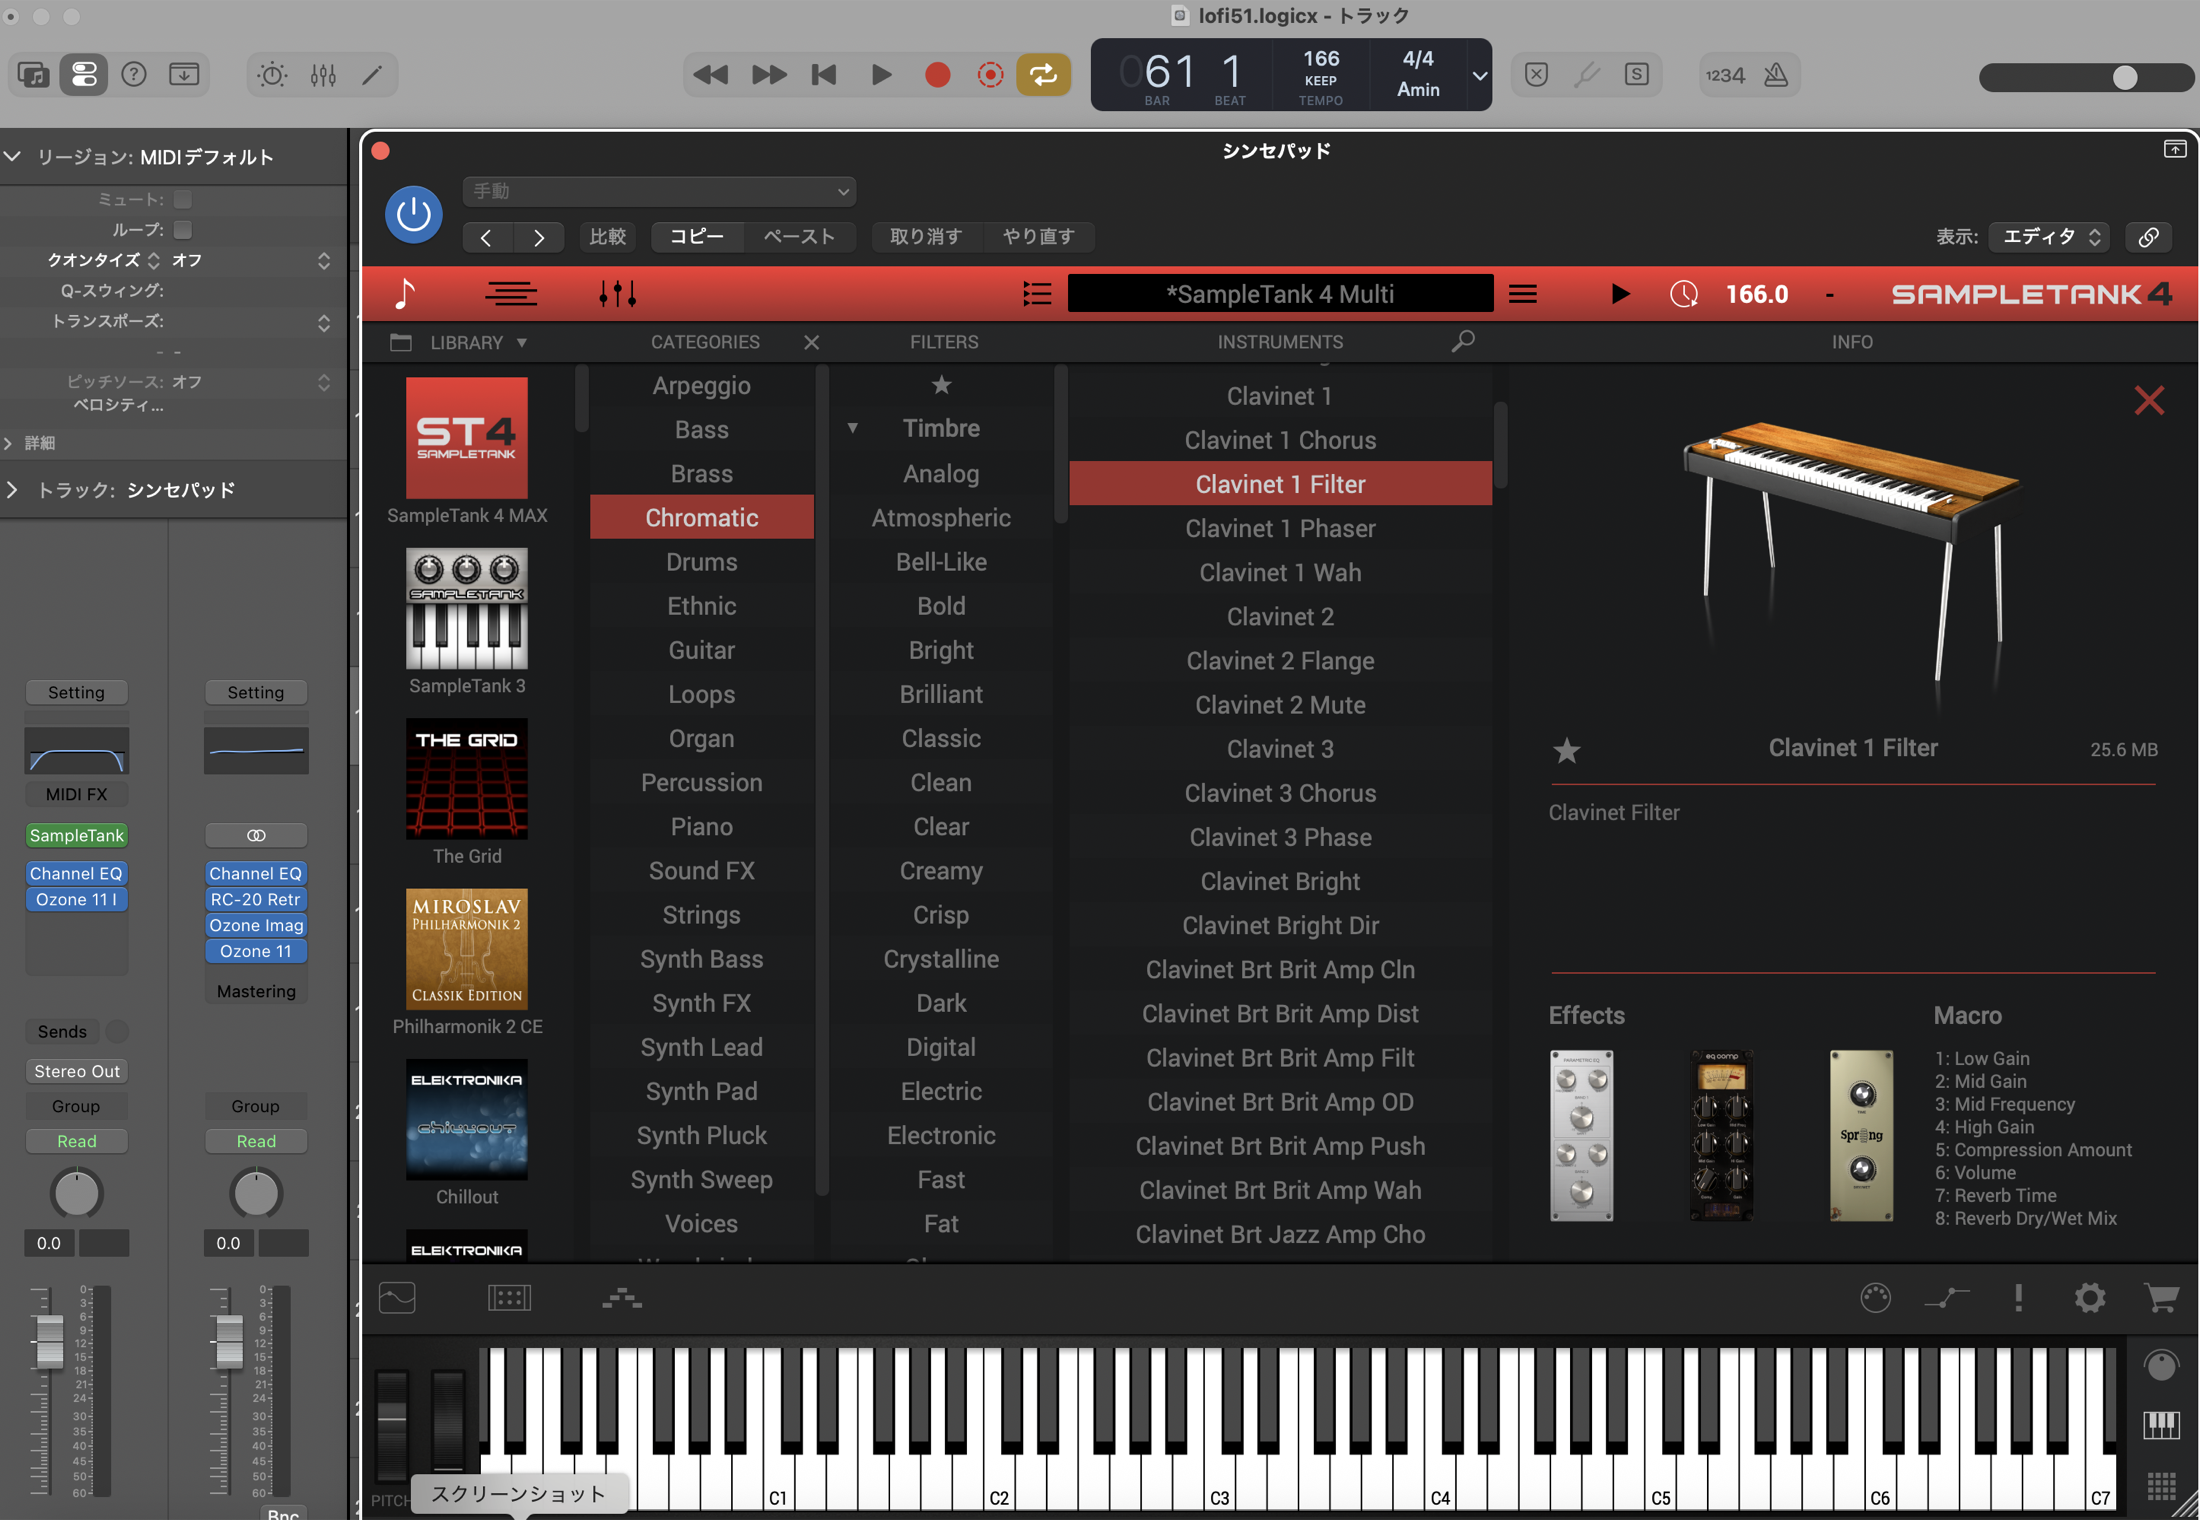Viewport: 2200px width, 1520px height.
Task: Favorite Clavinet 1 Filter star icon
Action: tap(1567, 750)
